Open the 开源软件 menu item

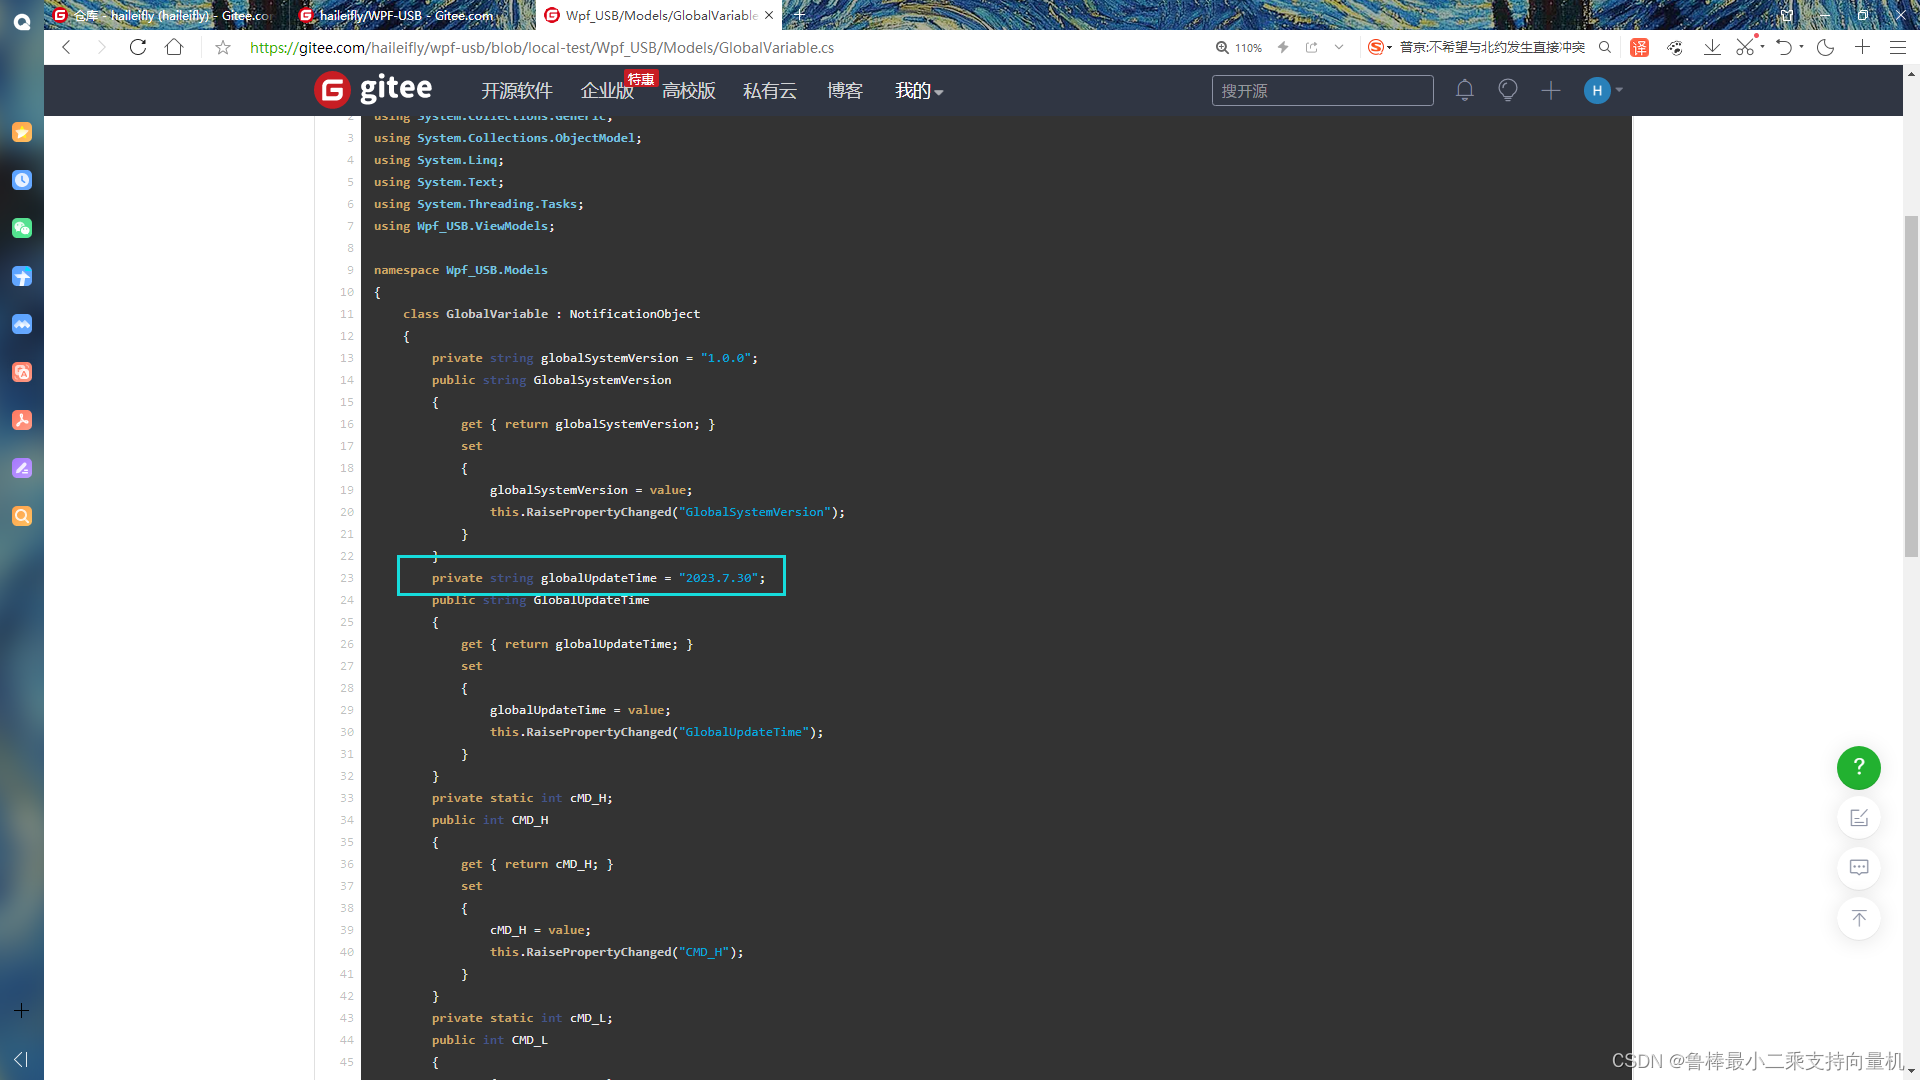click(x=517, y=91)
